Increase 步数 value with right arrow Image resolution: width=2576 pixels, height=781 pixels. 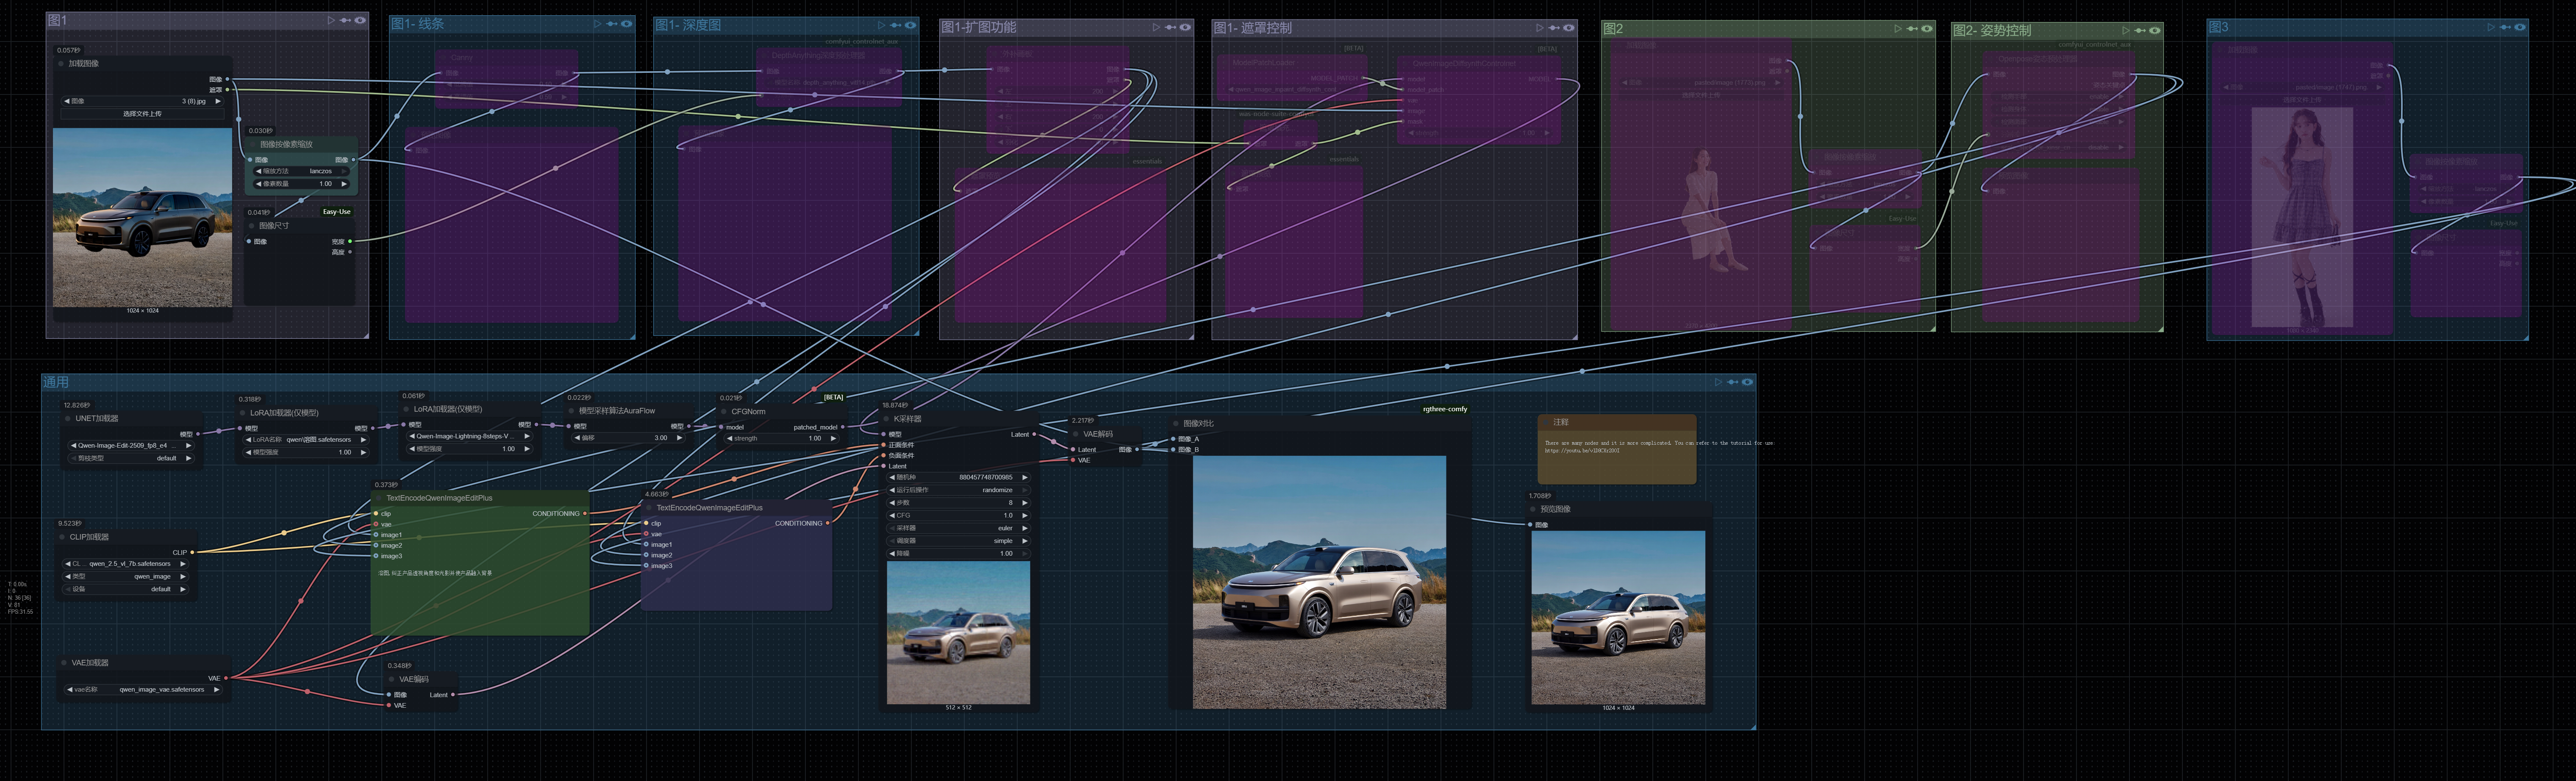(x=1025, y=503)
